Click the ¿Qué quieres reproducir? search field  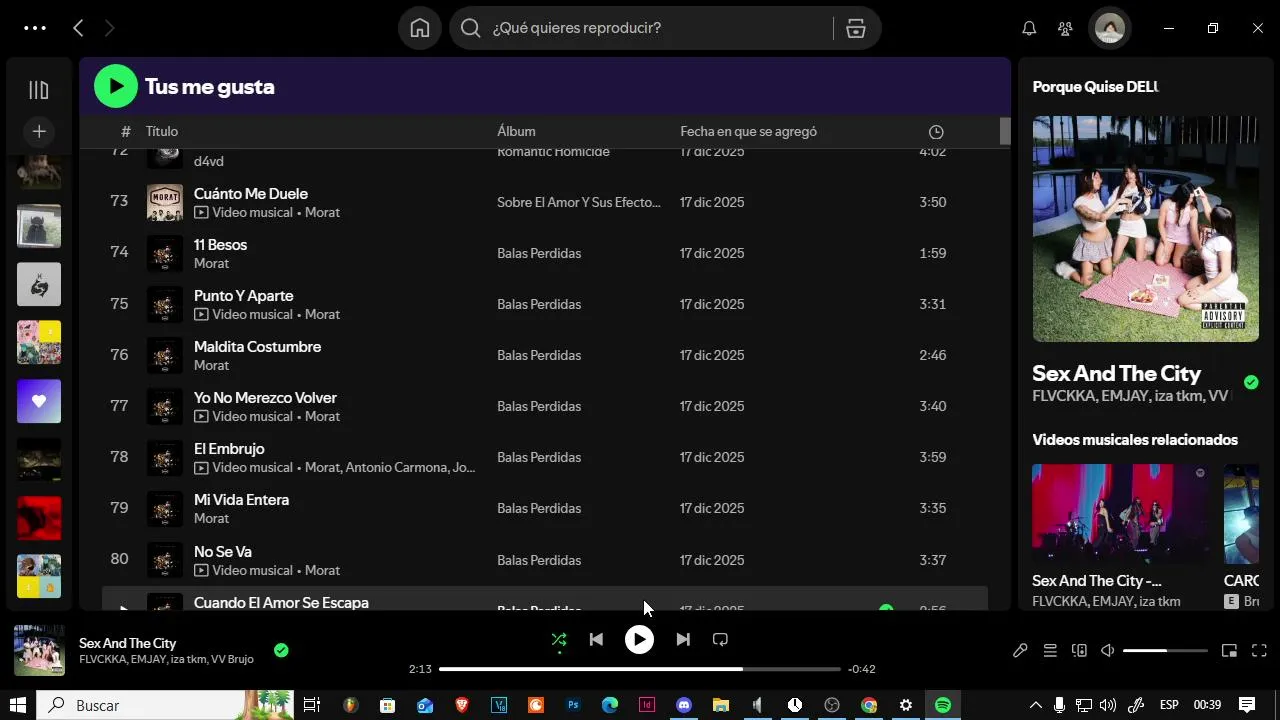coord(660,28)
